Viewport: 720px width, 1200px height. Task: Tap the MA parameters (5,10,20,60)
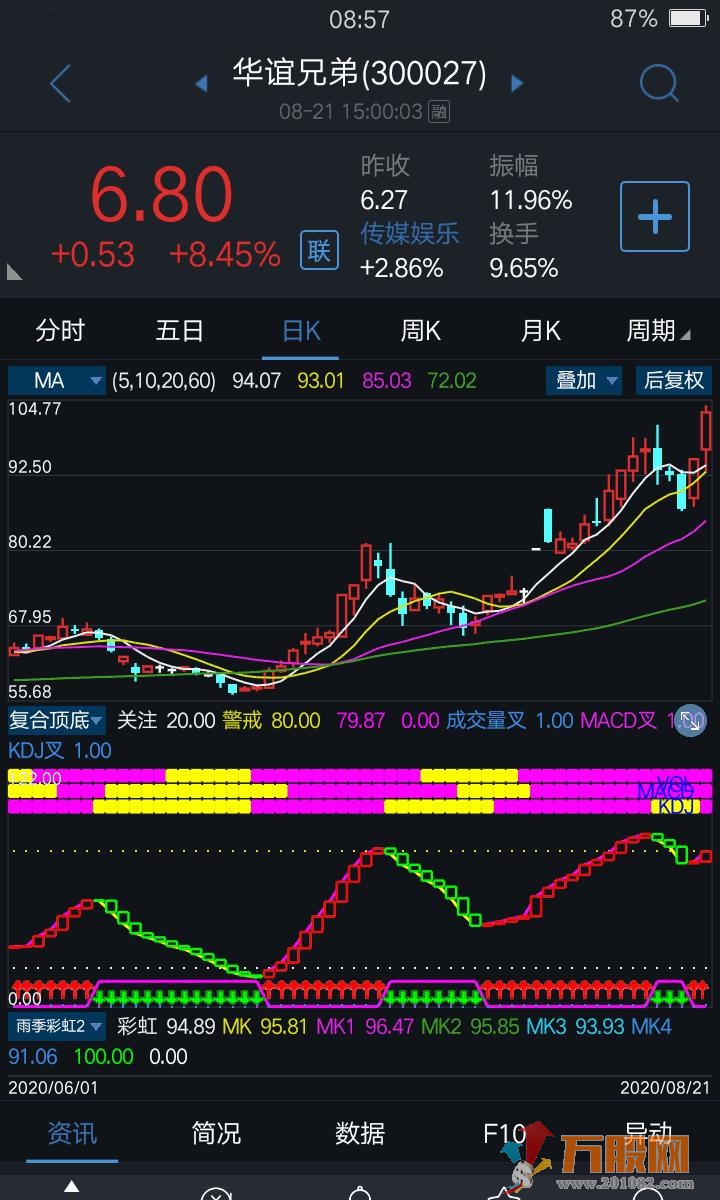[164, 381]
